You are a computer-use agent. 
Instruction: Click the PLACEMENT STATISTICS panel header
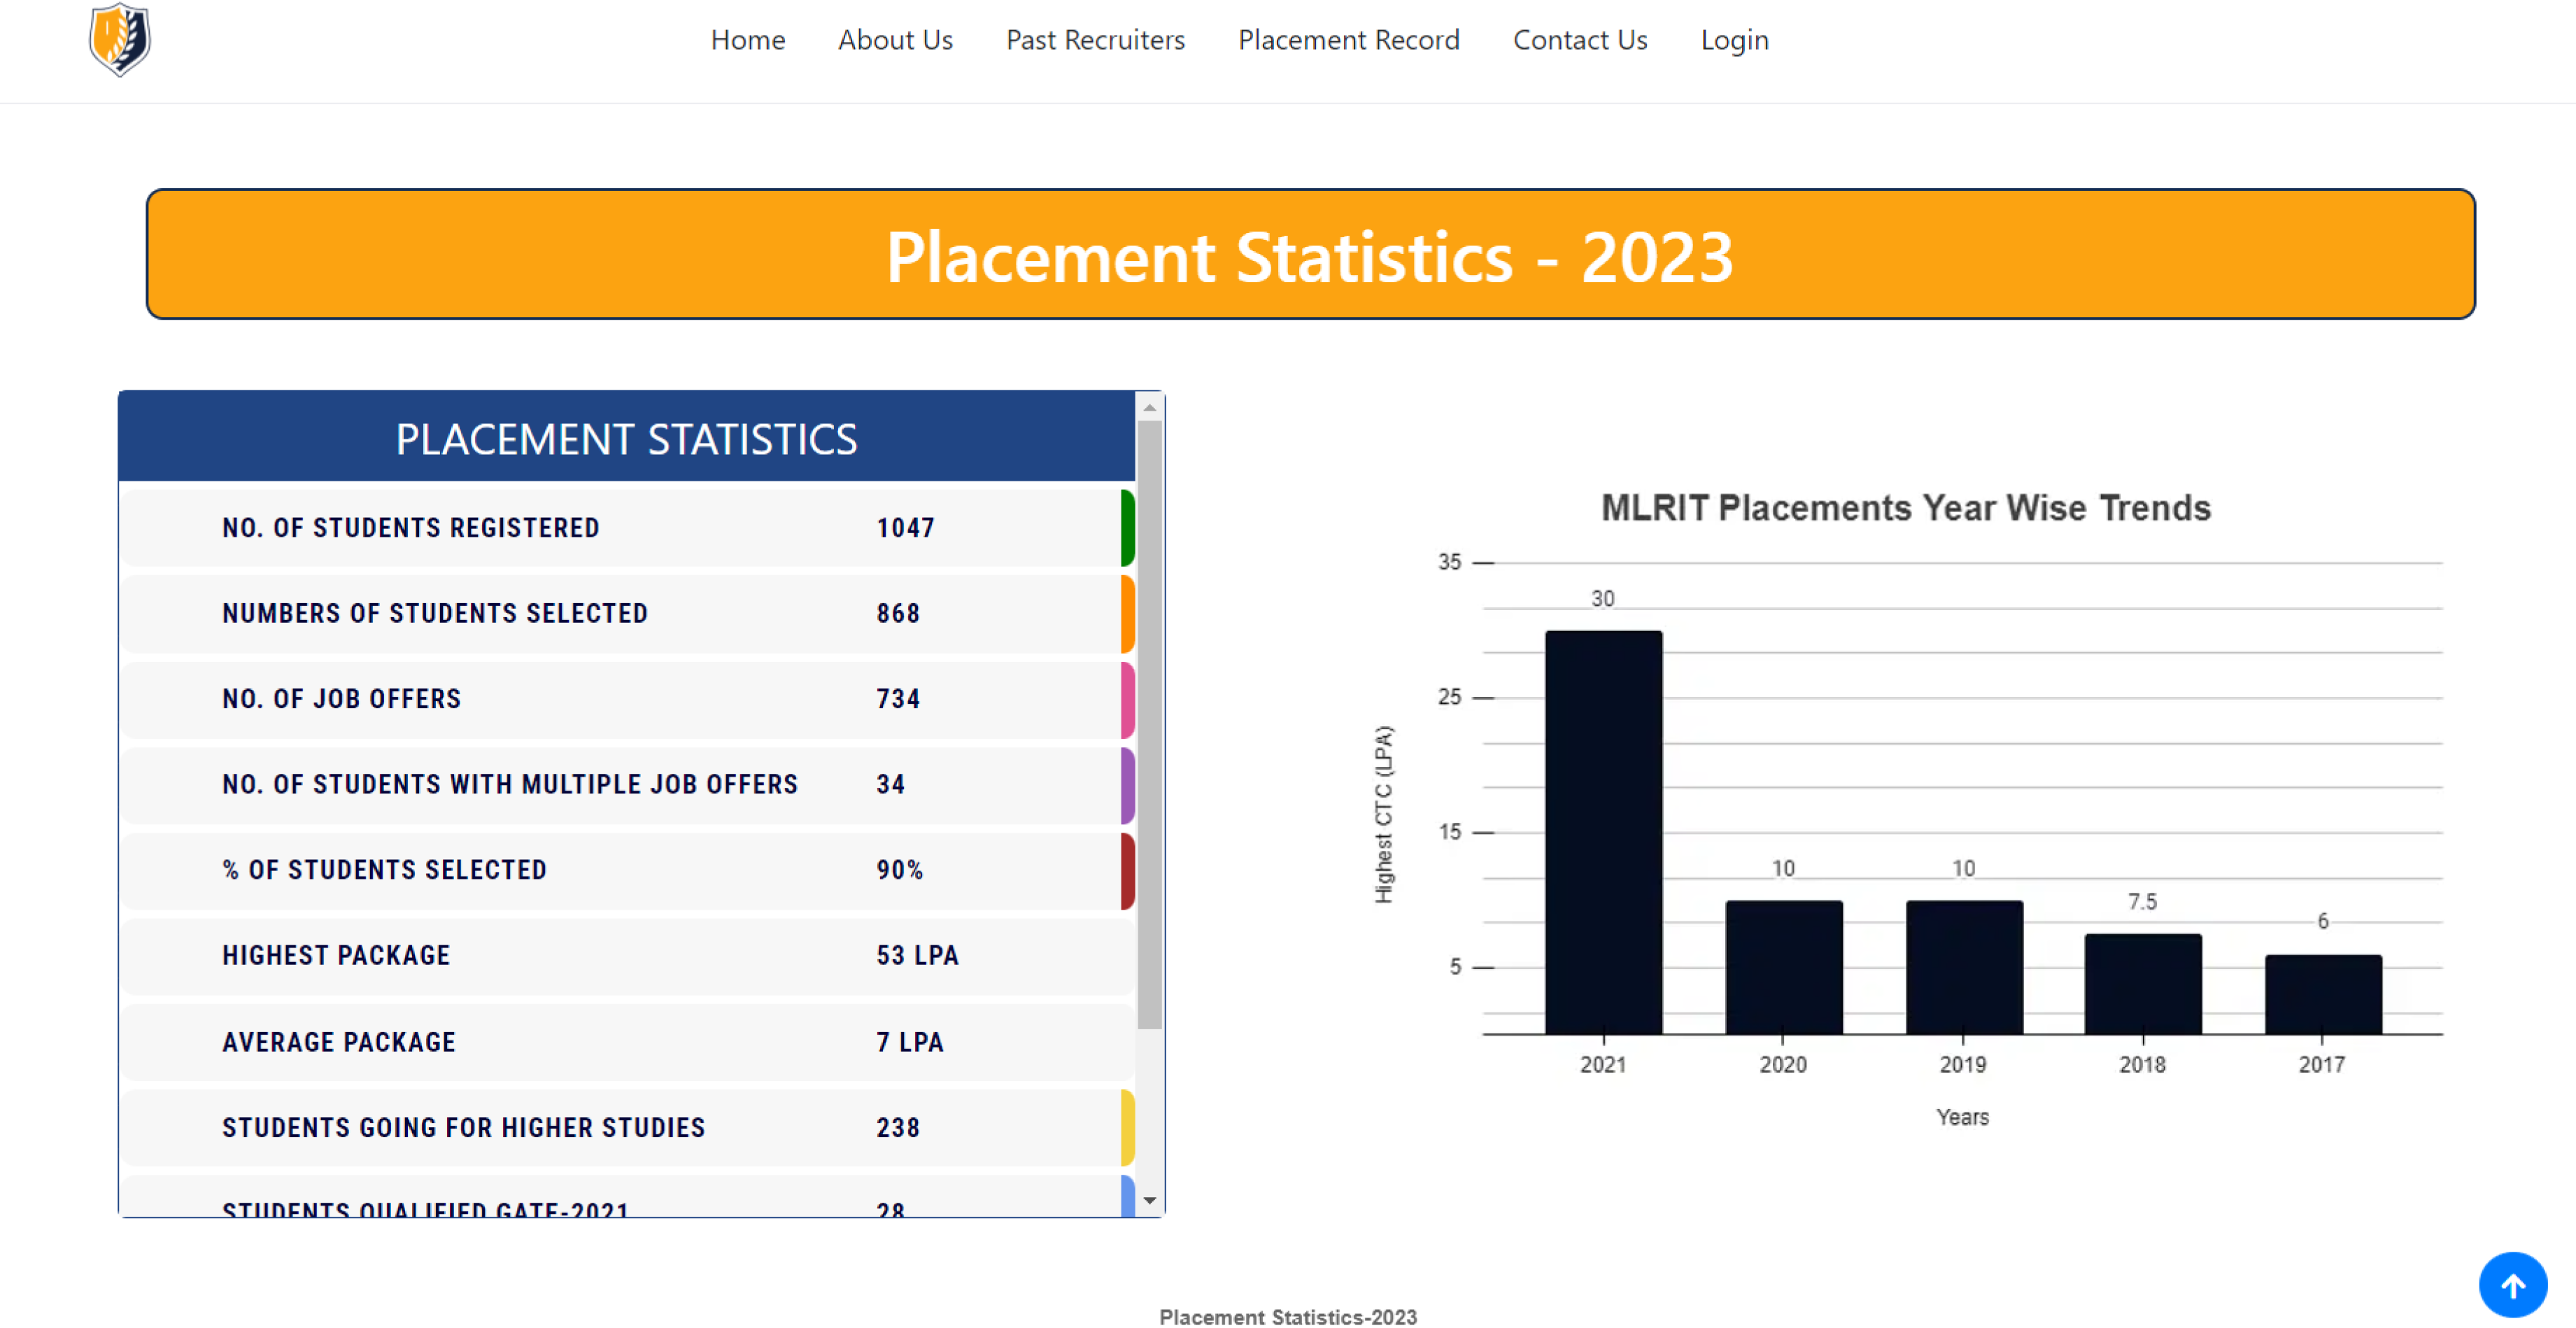click(627, 437)
